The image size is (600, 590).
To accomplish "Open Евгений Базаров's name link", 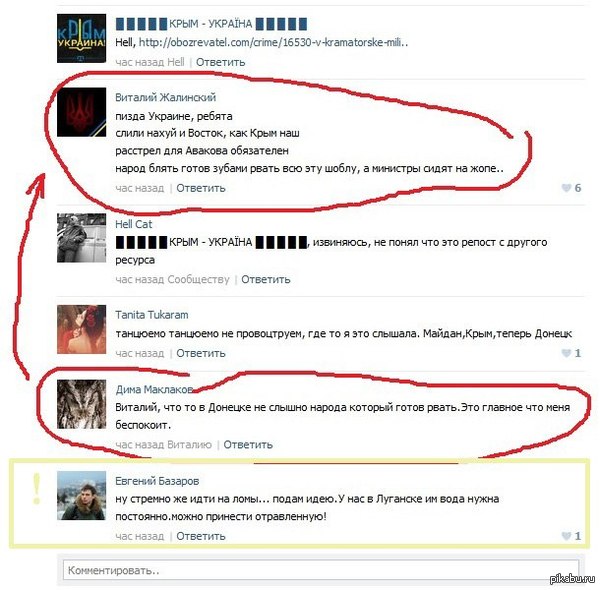I will 157,481.
